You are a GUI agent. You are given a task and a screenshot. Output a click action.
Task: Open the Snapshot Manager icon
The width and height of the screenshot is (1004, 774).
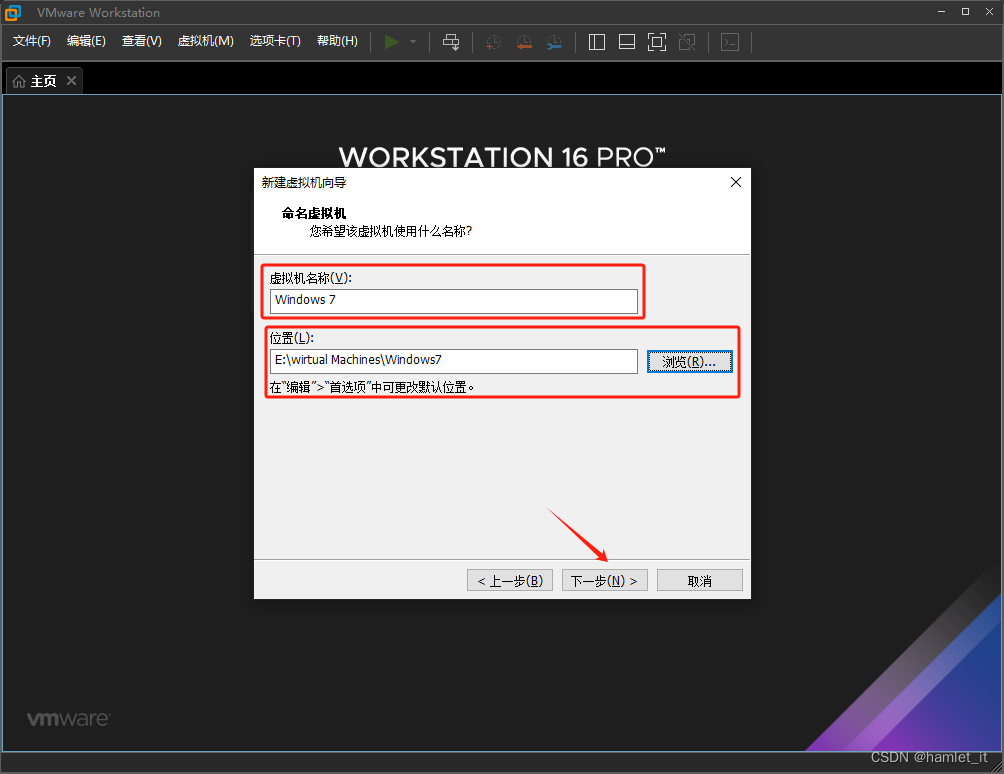[x=555, y=42]
